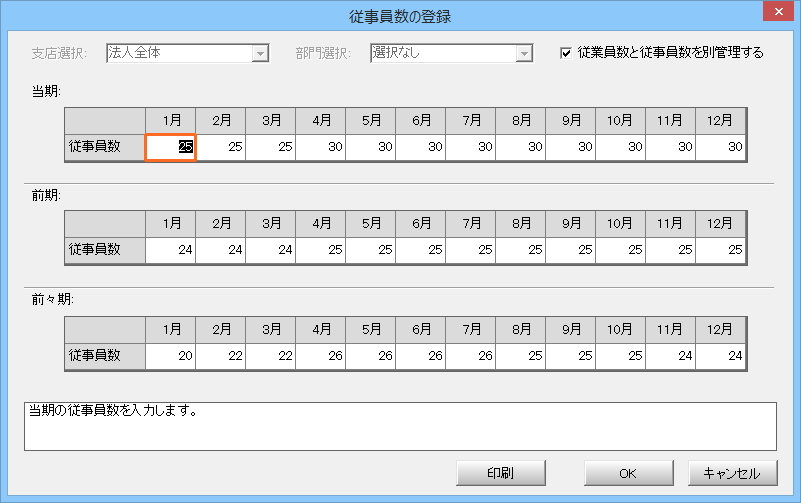Click the 当期の従事員数を入力します description box
The height and width of the screenshot is (503, 801).
click(x=400, y=426)
